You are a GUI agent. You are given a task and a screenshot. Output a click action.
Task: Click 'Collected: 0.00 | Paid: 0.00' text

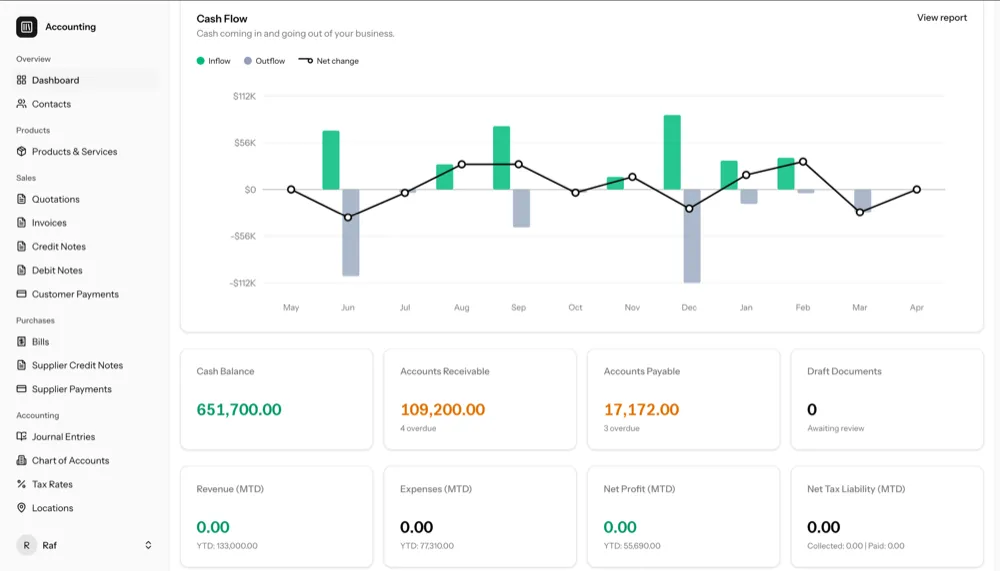pyautogui.click(x=855, y=546)
